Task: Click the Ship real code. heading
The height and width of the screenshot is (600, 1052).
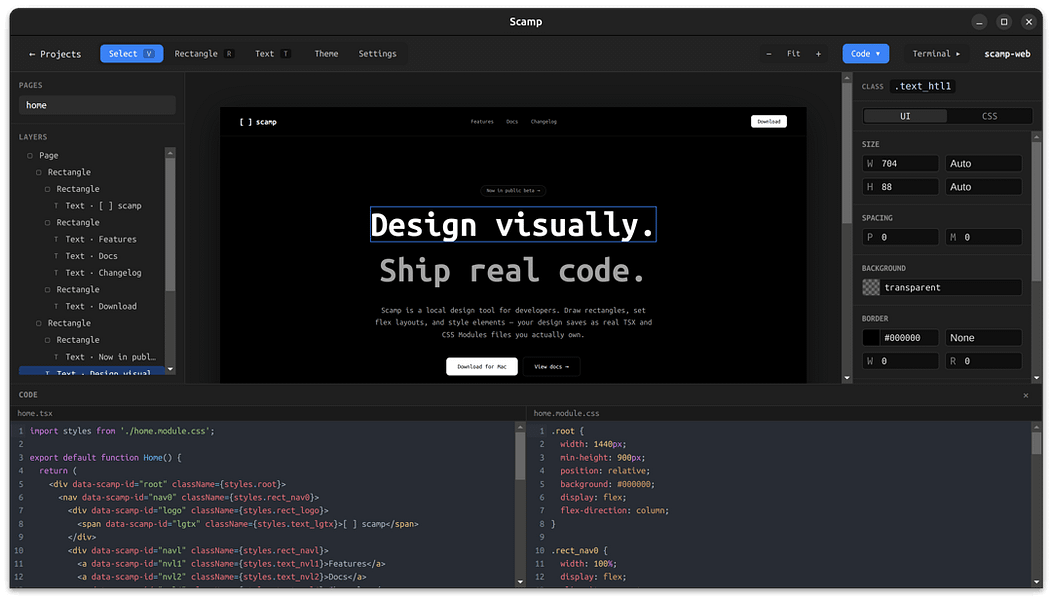Action: (513, 270)
